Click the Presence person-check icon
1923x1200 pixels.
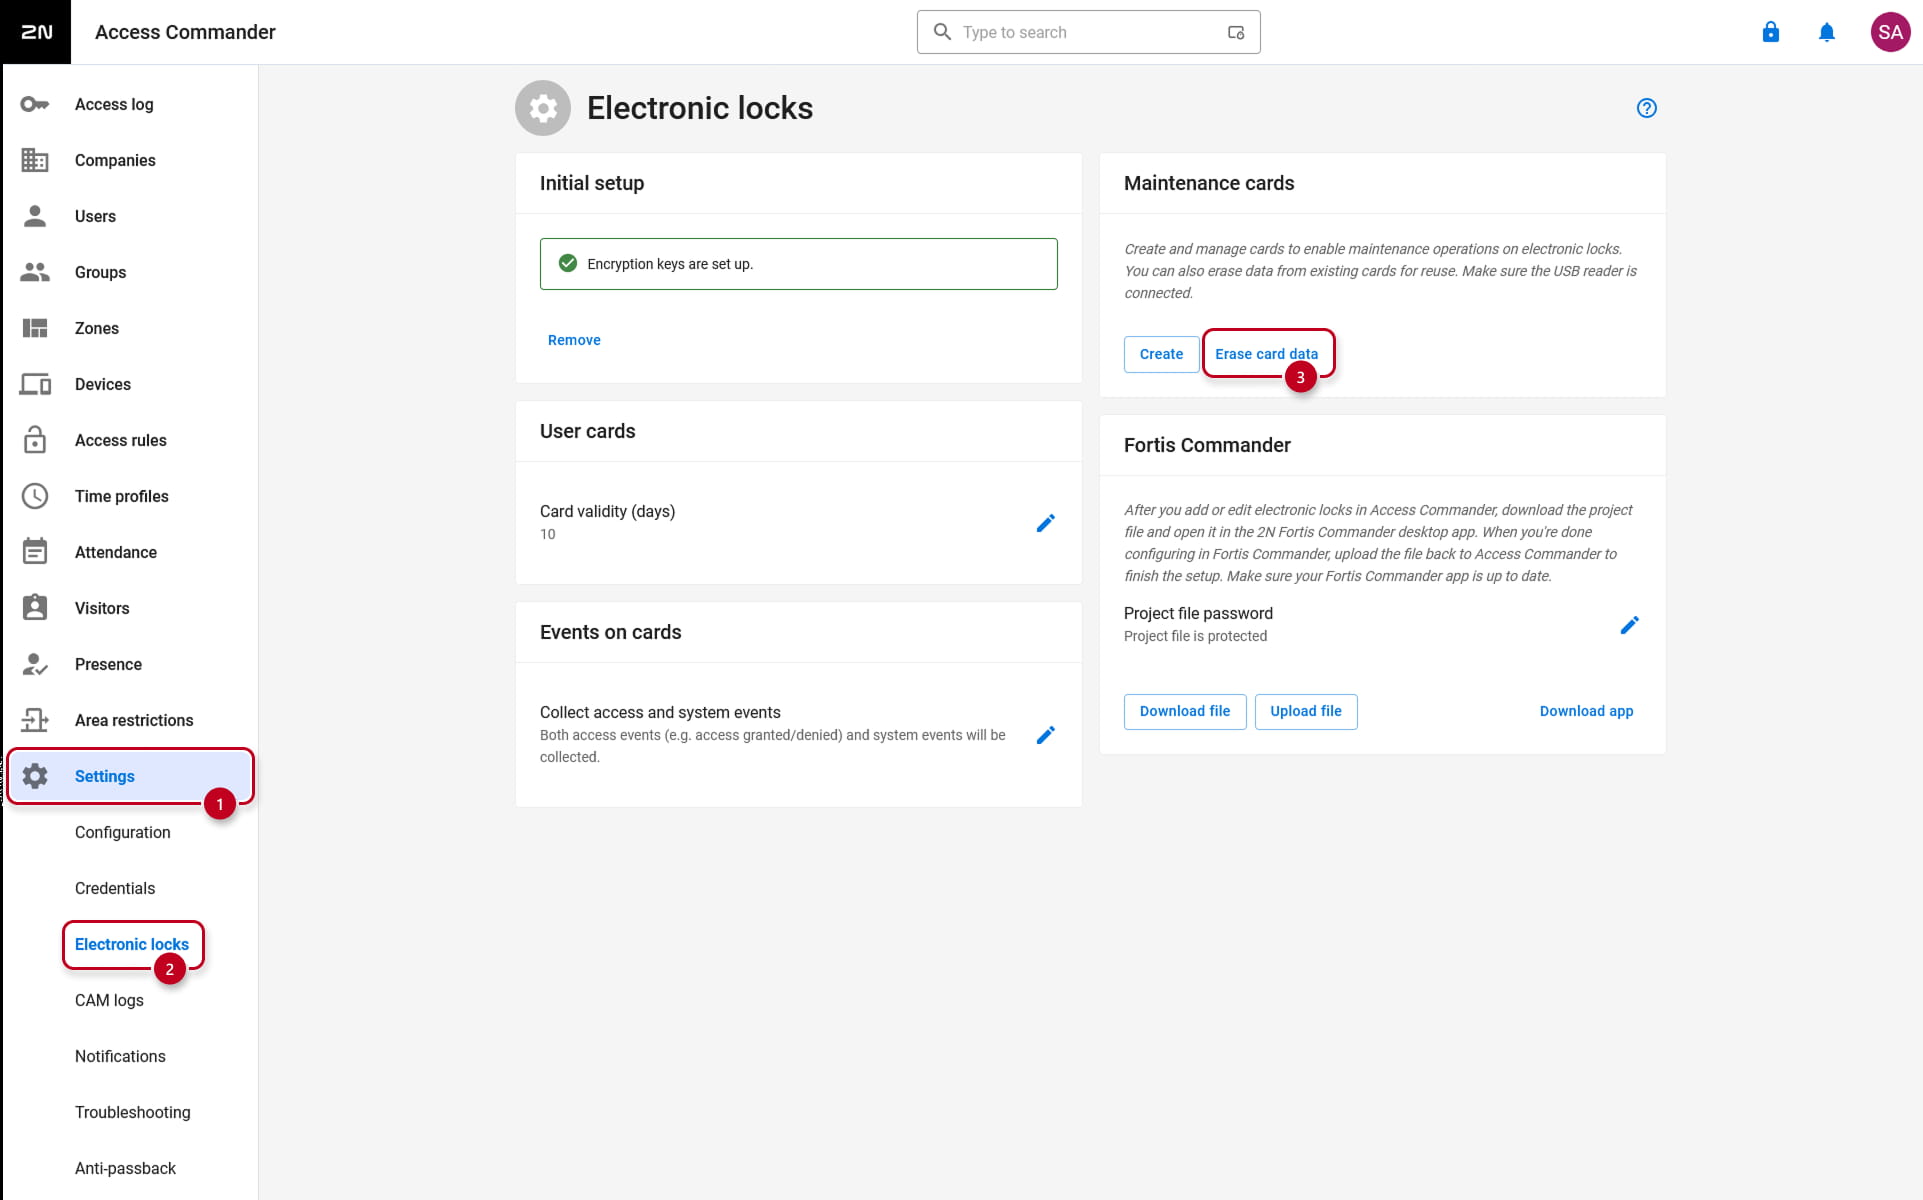pyautogui.click(x=35, y=664)
